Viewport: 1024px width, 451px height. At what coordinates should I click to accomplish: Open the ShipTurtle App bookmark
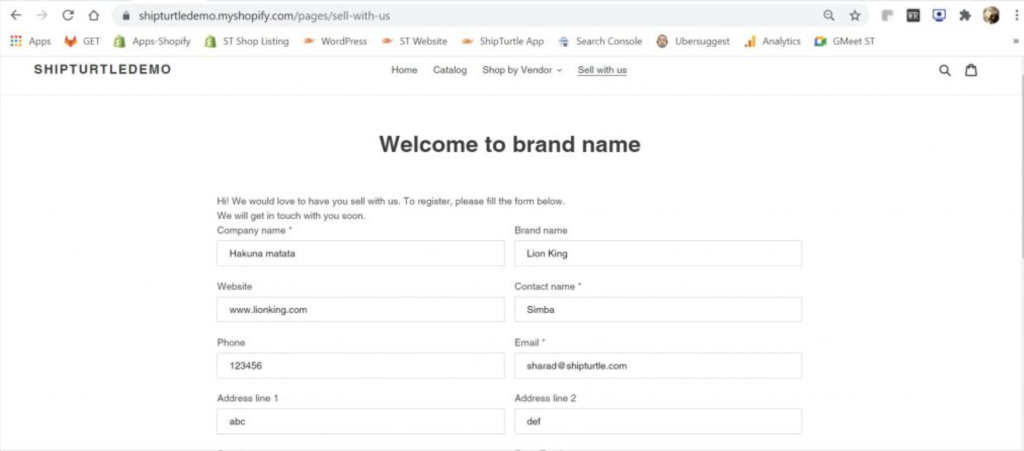(502, 41)
